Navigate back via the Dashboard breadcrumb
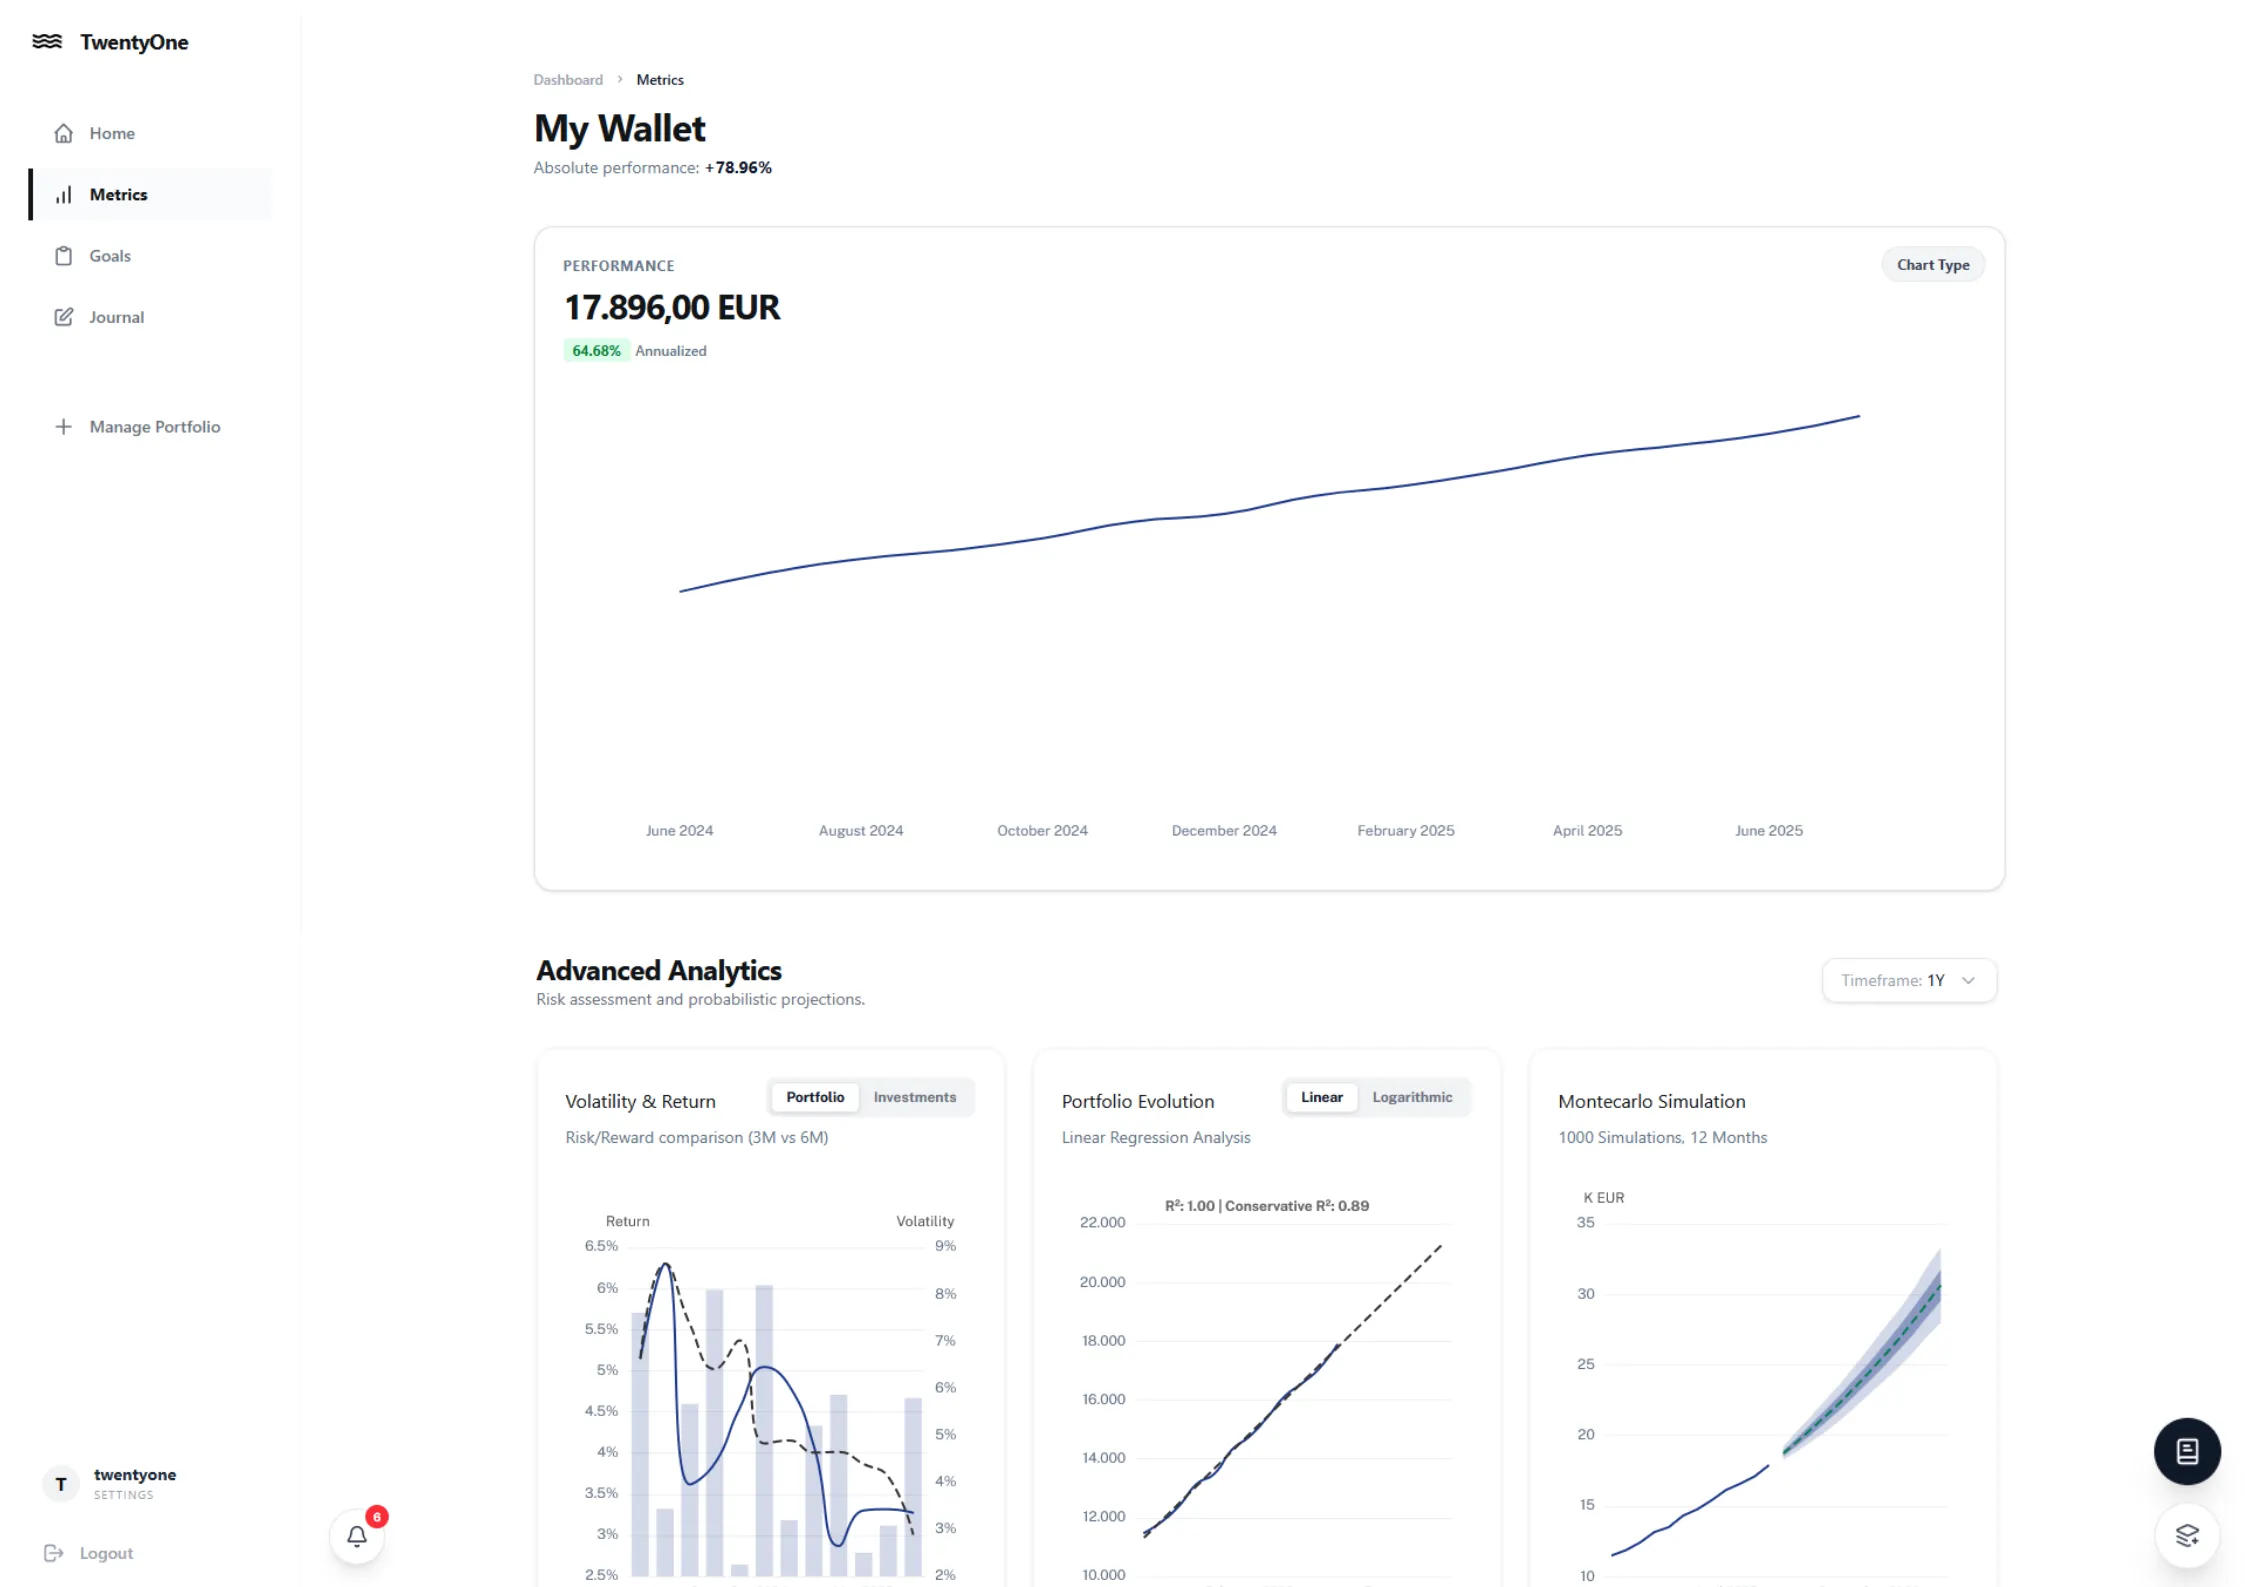The image size is (2245, 1587). tap(568, 79)
